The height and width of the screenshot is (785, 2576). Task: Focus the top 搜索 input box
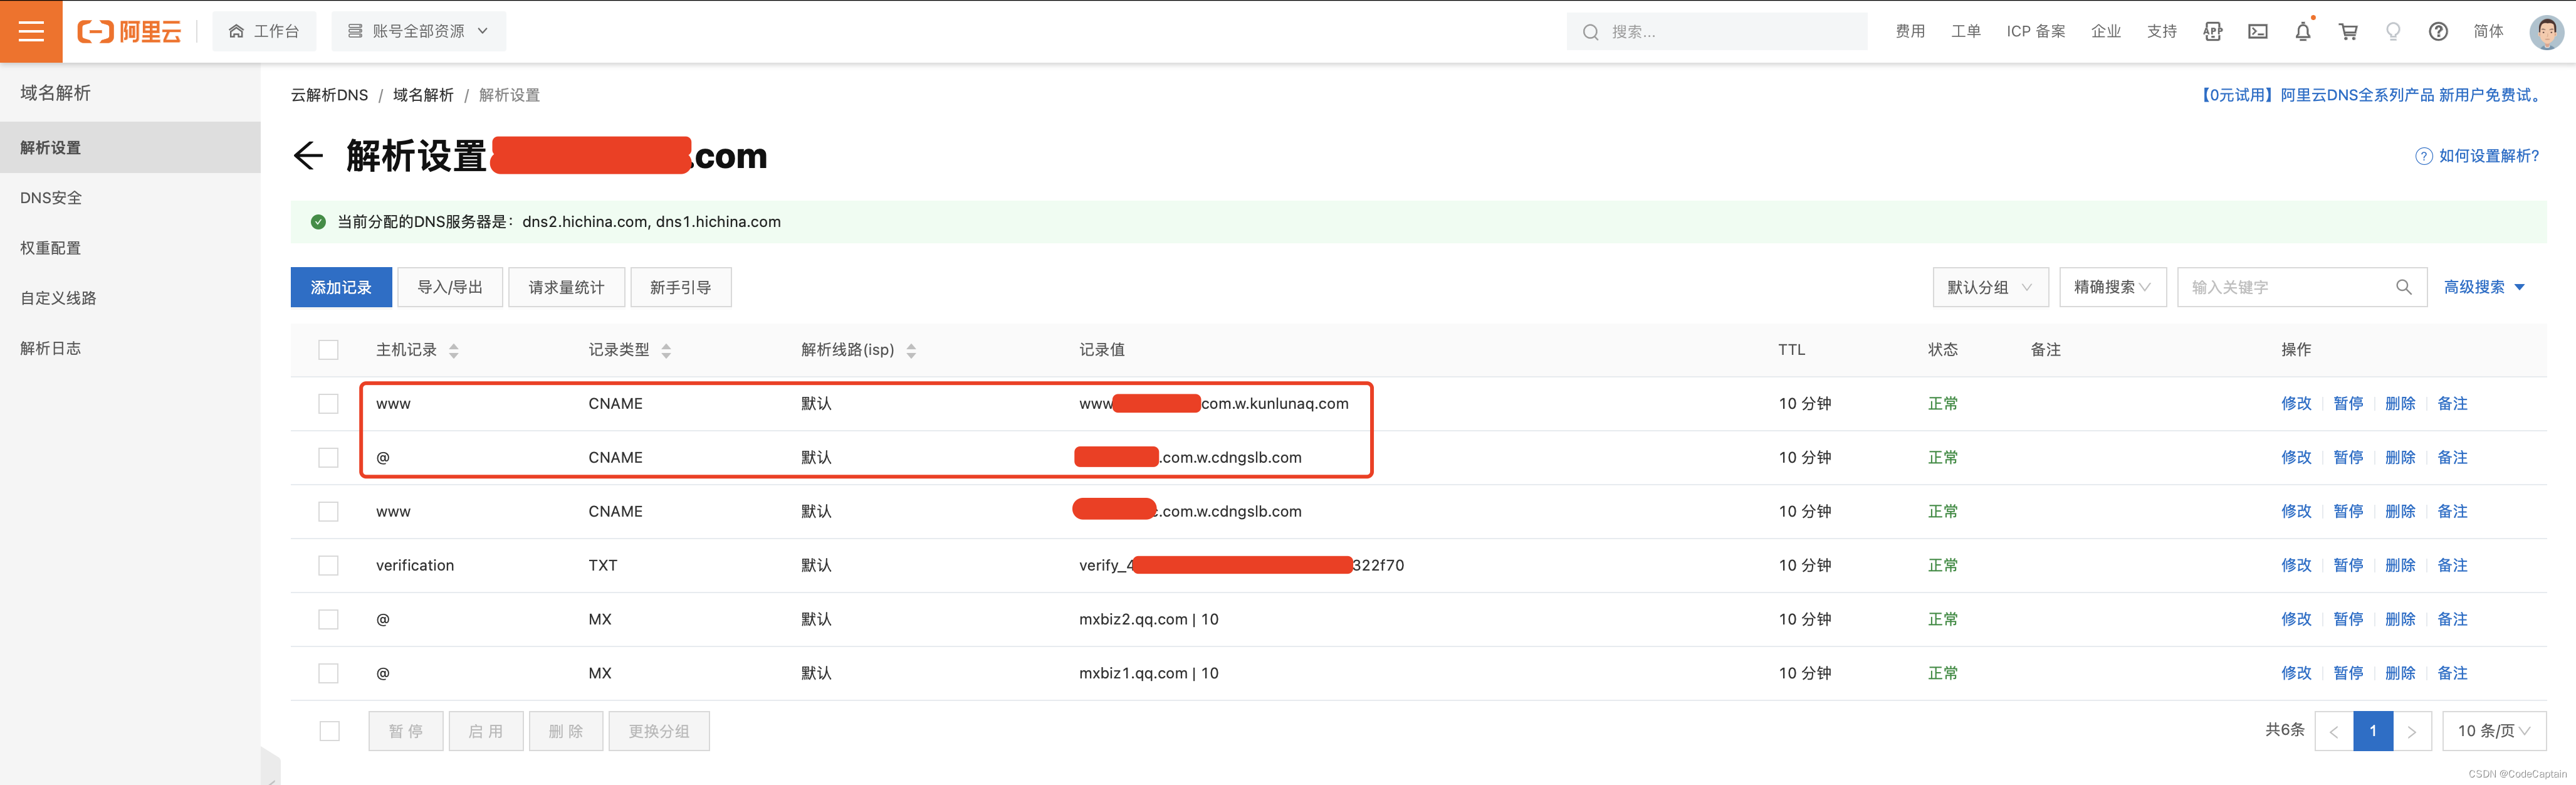pyautogui.click(x=1716, y=32)
